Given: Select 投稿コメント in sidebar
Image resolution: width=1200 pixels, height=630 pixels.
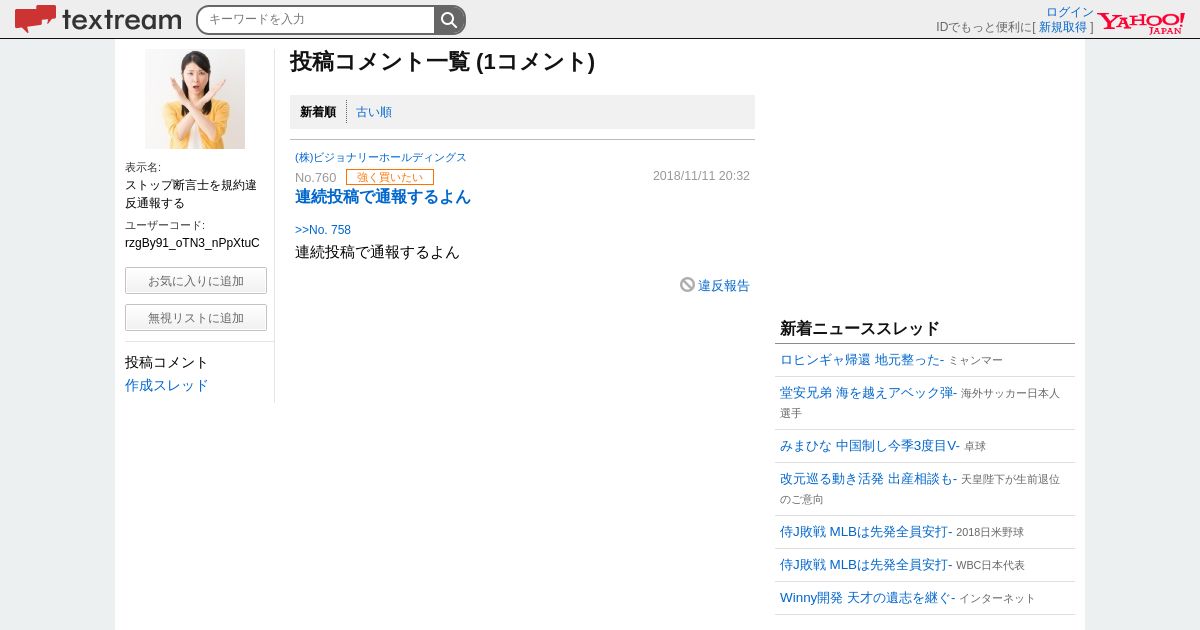Looking at the screenshot, I should coord(167,362).
